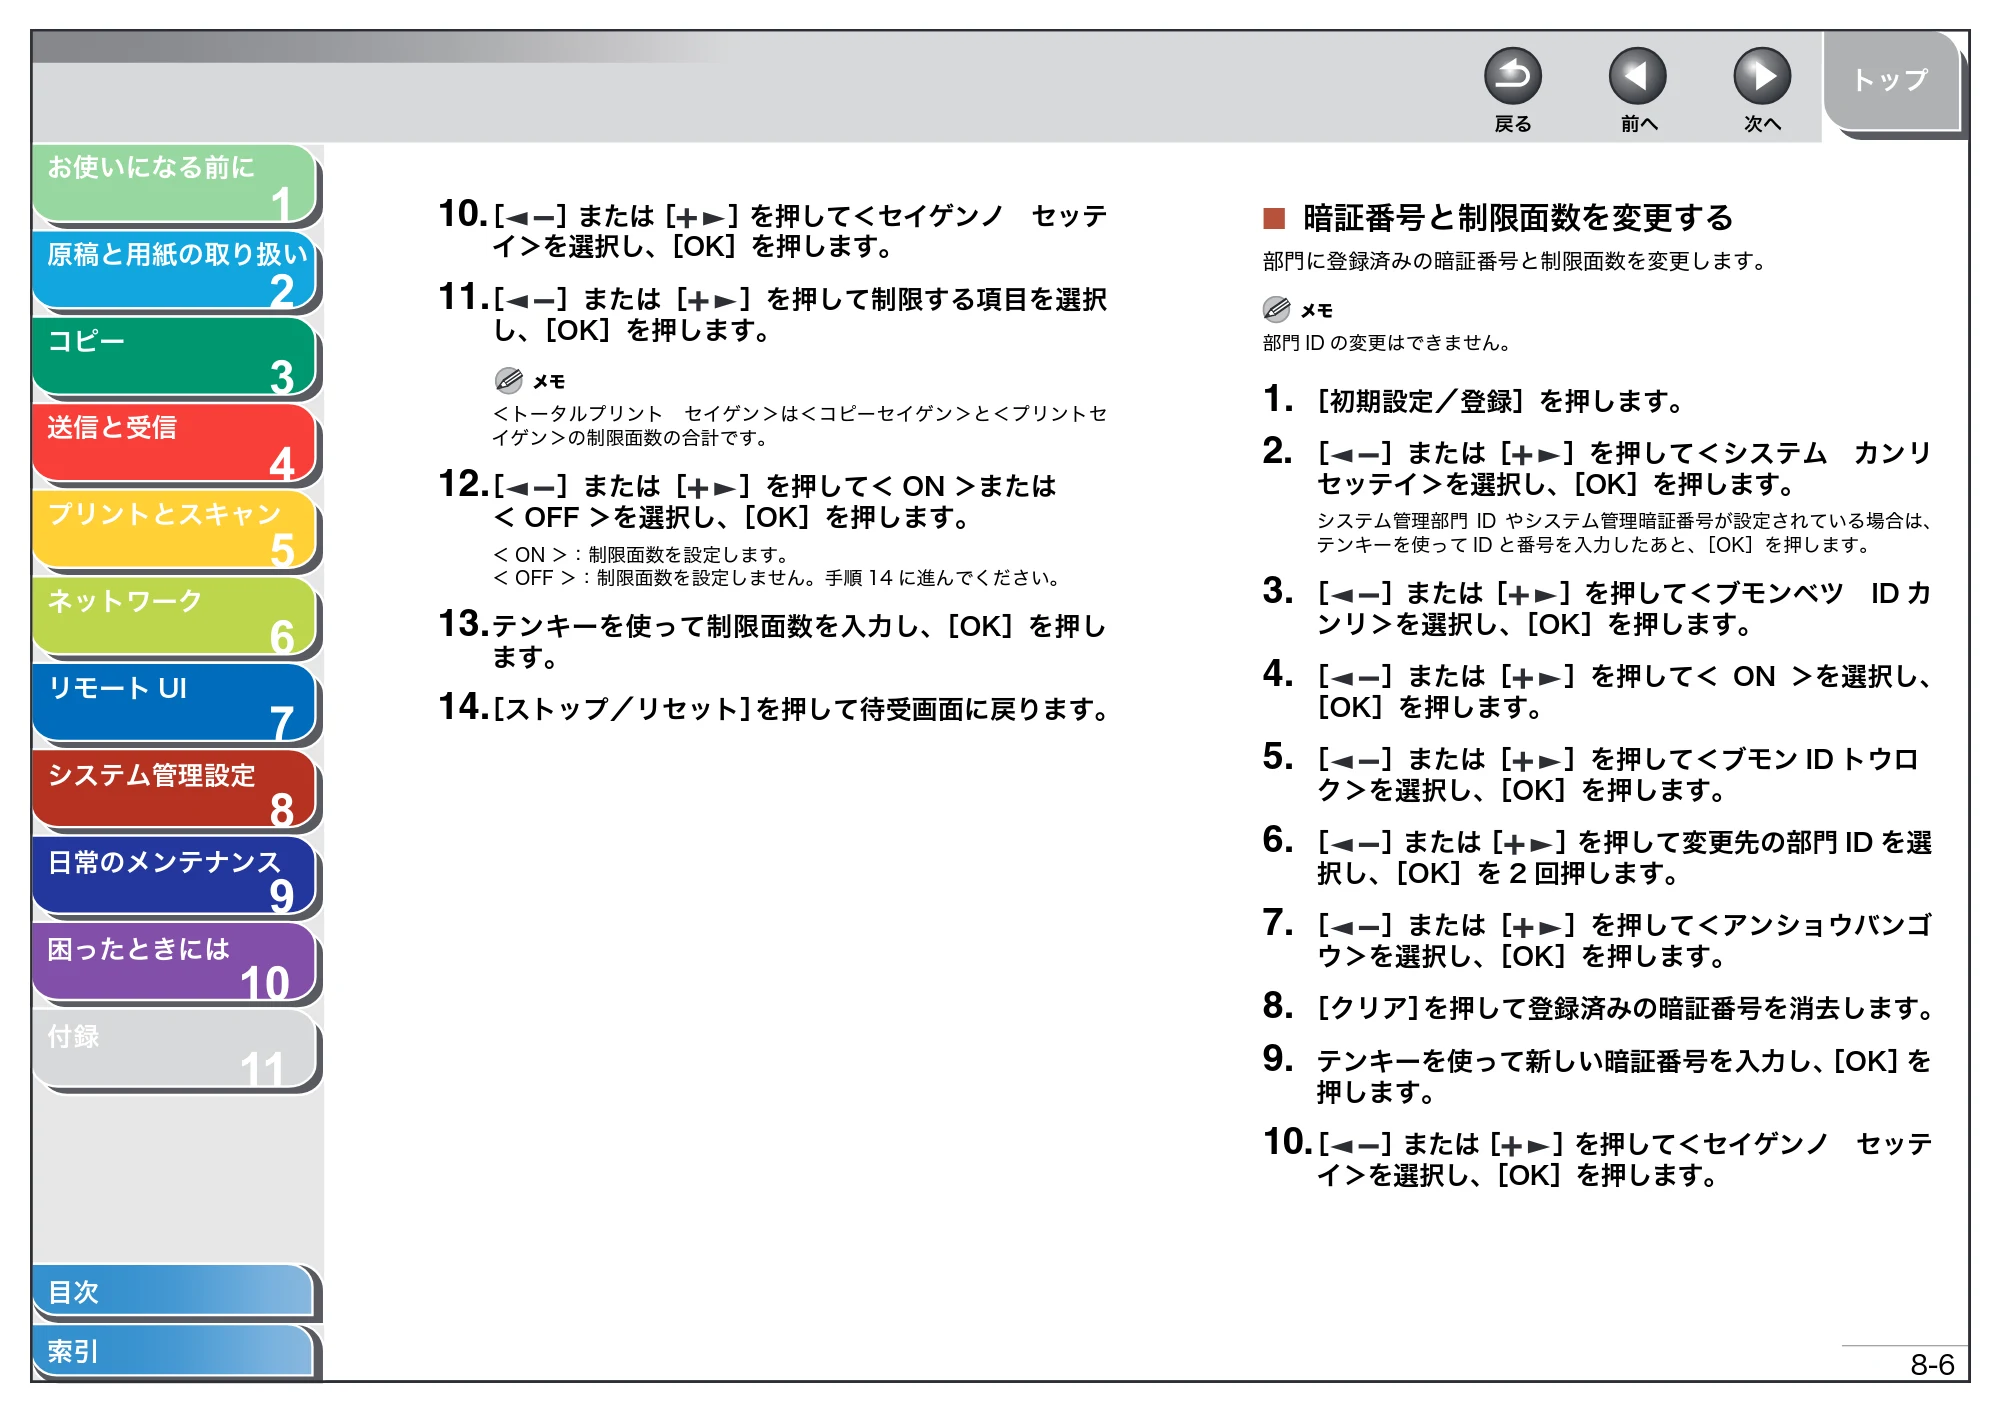Click intro line 部門に登録済みの暗証番号と制限面数を変更します
This screenshot has height=1414, width=2000.
click(1515, 261)
